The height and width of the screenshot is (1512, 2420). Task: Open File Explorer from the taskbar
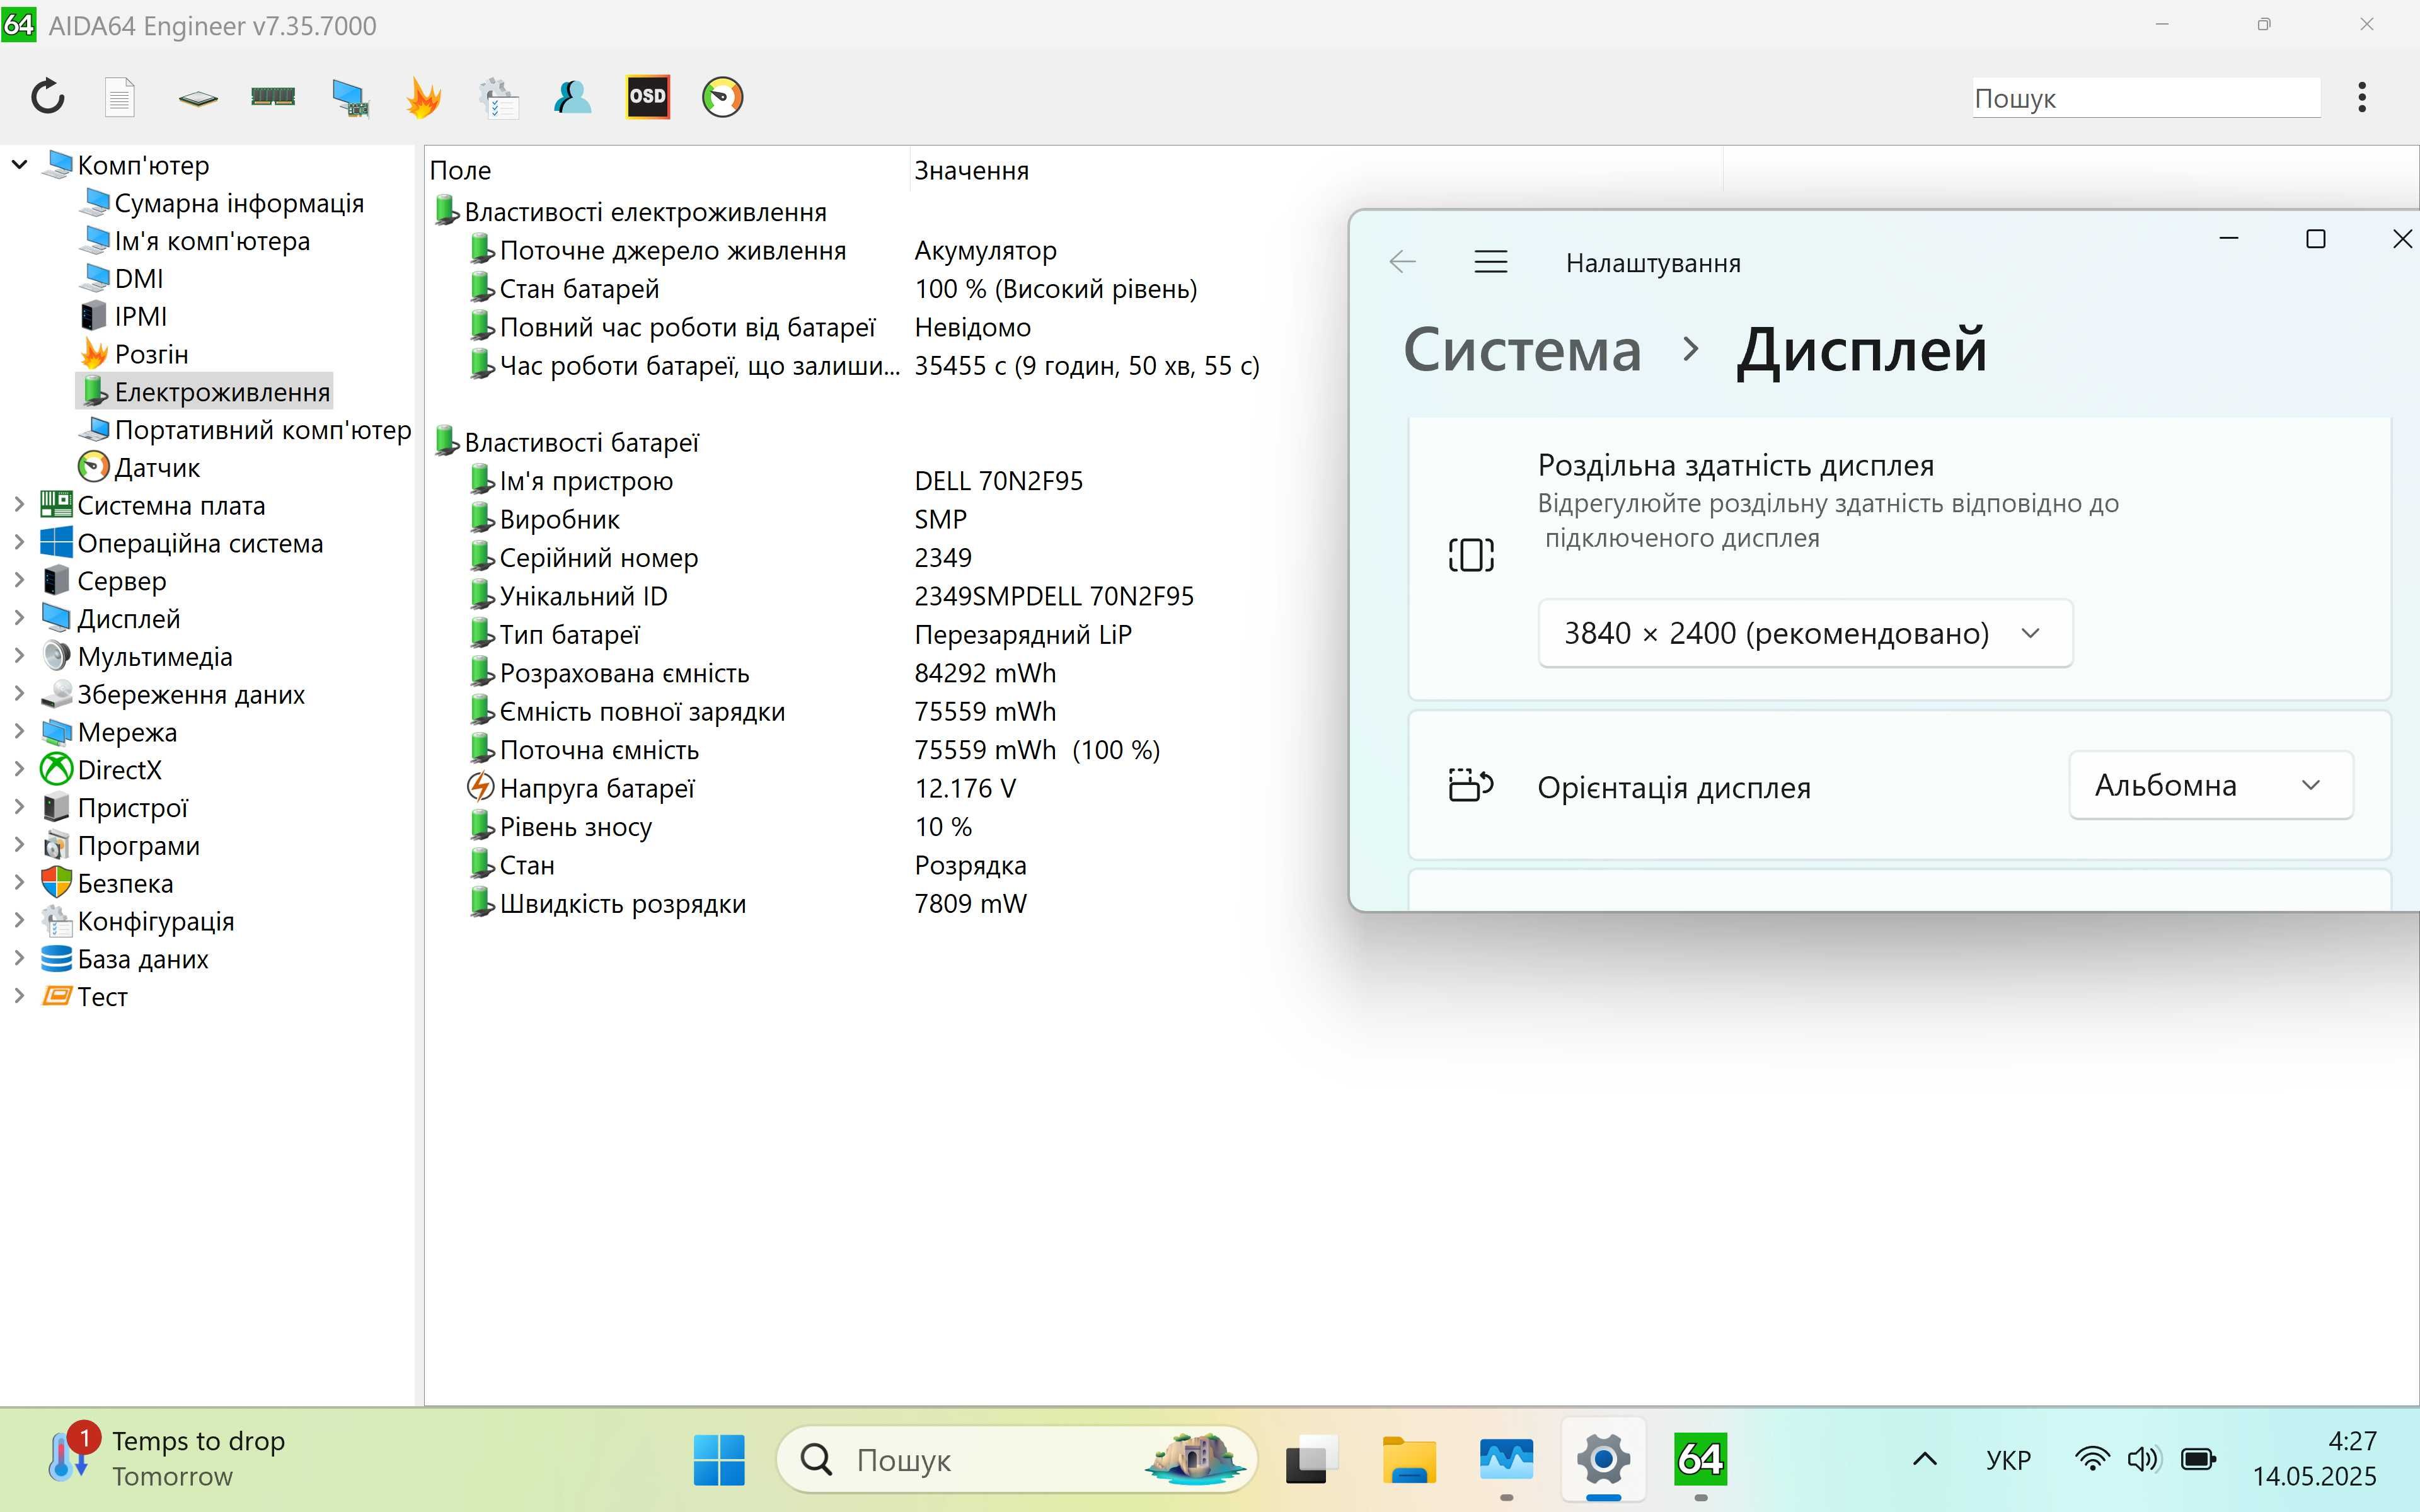click(1409, 1460)
